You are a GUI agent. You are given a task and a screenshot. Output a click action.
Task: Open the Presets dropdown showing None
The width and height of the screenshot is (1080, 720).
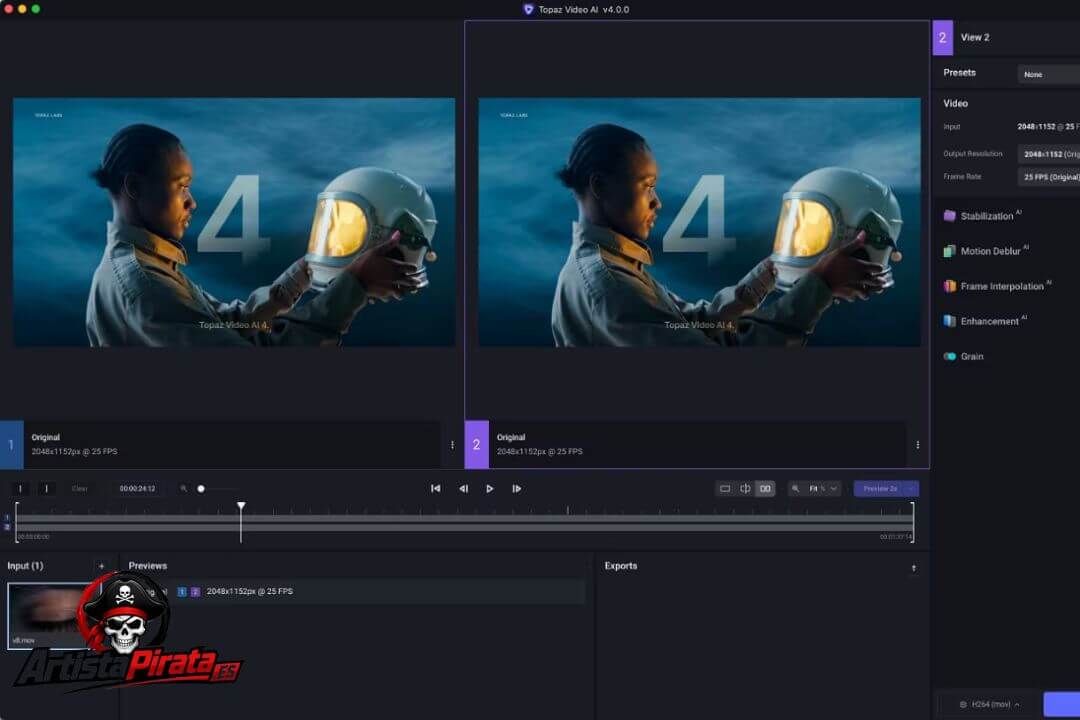pyautogui.click(x=1048, y=74)
